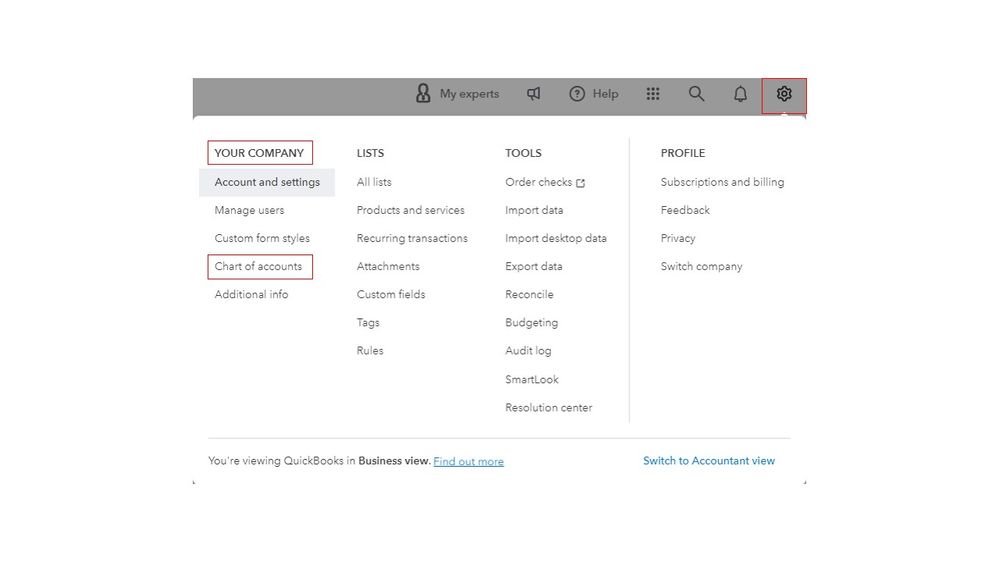The image size is (999, 562).
Task: Open the Reconcile tool
Action: pos(529,294)
